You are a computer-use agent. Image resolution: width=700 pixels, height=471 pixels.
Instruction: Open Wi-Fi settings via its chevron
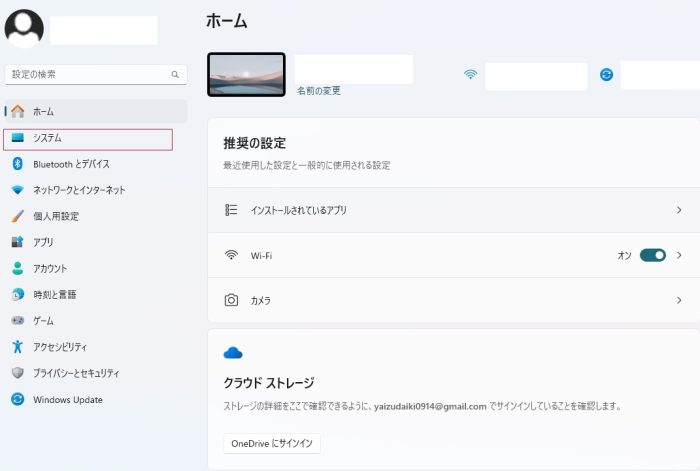(679, 255)
